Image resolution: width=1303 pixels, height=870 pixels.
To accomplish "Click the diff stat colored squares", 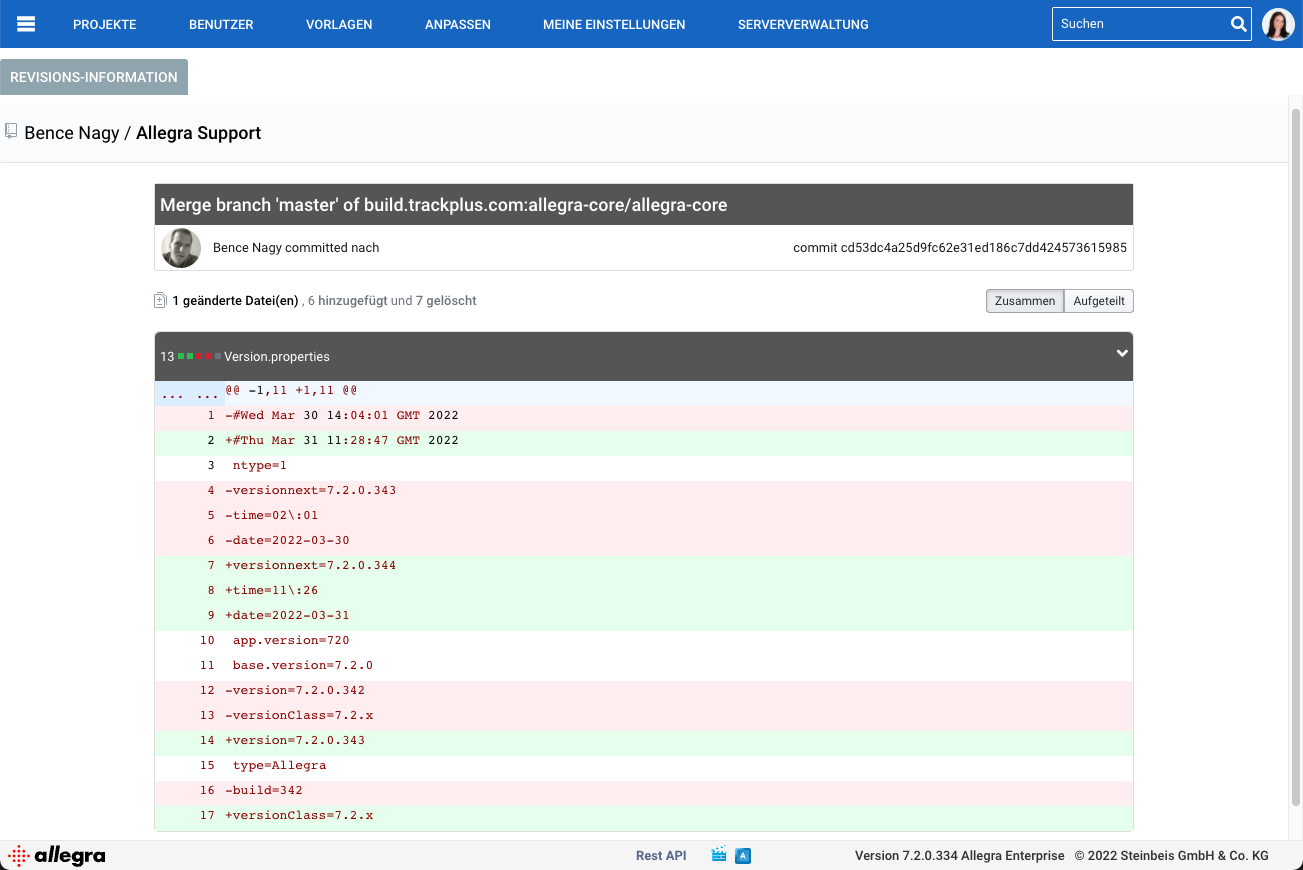I will (x=200, y=356).
